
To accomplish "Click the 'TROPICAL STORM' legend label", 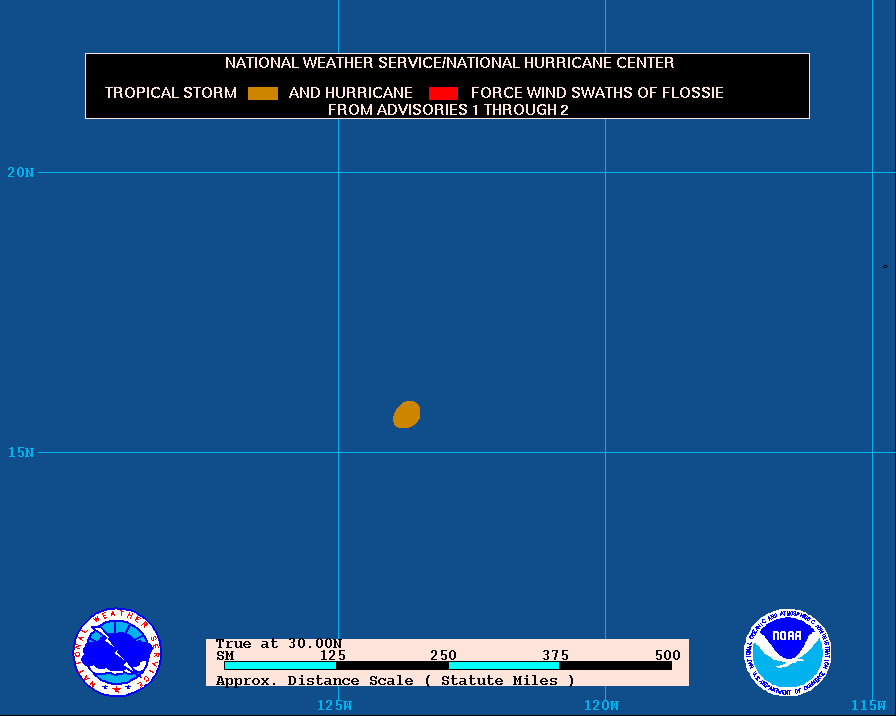I will pos(171,93).
